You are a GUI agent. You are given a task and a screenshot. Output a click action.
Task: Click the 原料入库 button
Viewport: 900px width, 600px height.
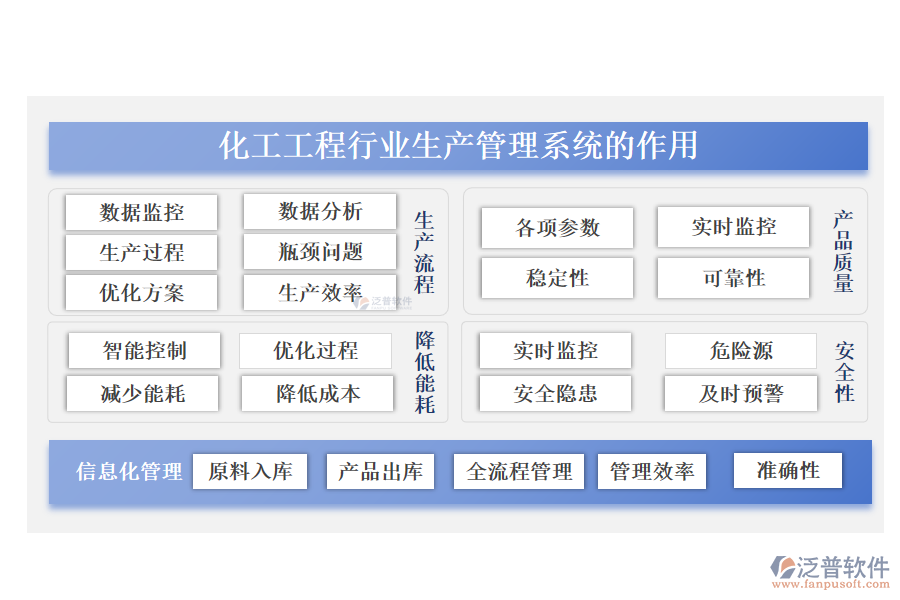pos(249,470)
